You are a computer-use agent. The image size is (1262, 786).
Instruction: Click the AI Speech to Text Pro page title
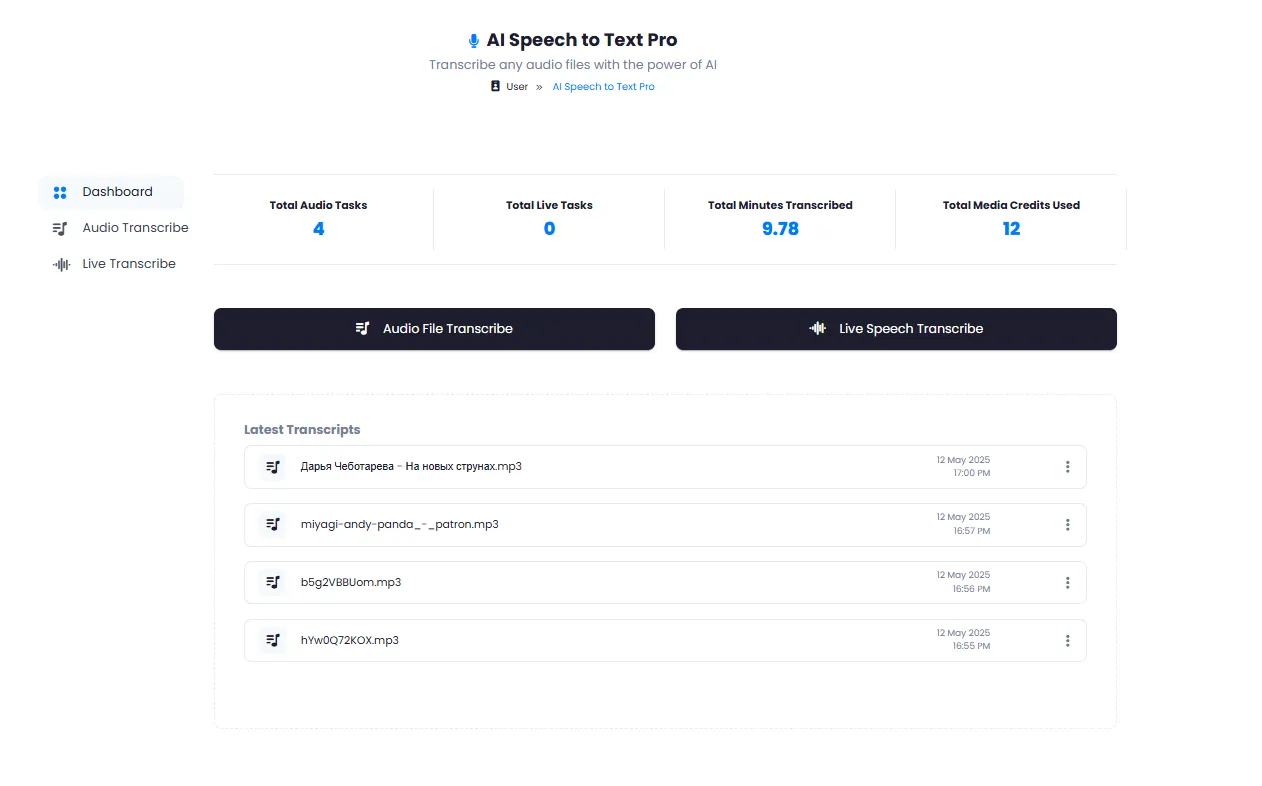[582, 41]
